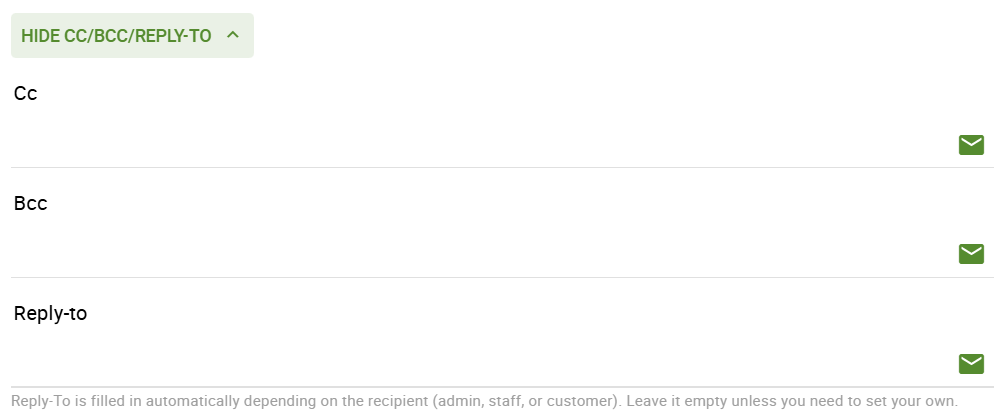The width and height of the screenshot is (1005, 417).
Task: Click the underline beneath the Bcc field
Action: point(500,277)
